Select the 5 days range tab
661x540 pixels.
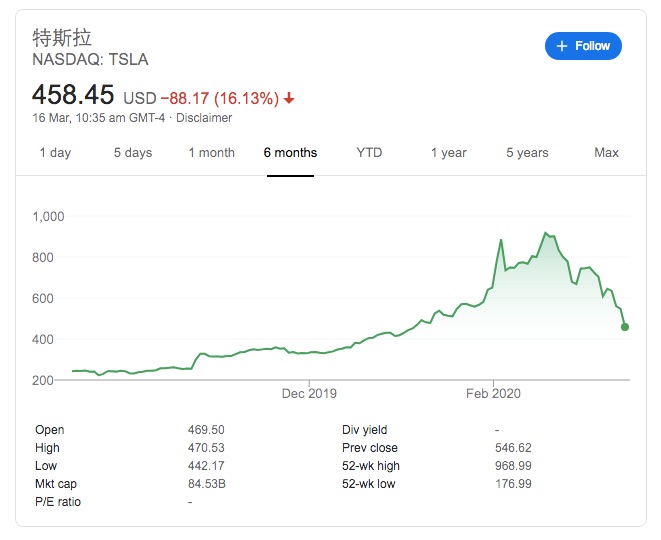[133, 153]
